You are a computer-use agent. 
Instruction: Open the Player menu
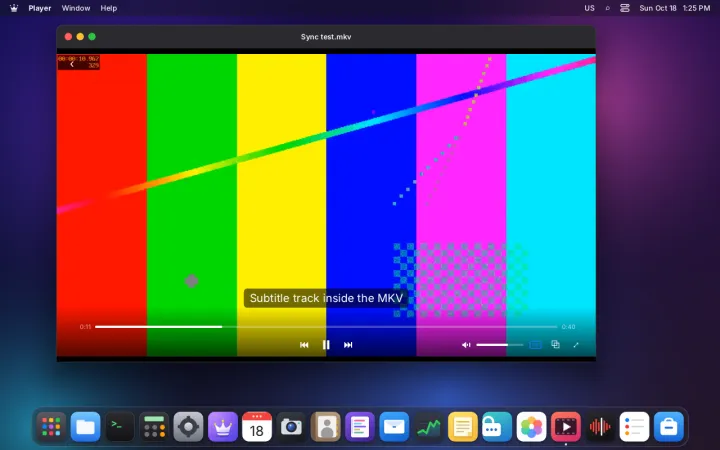coord(39,8)
